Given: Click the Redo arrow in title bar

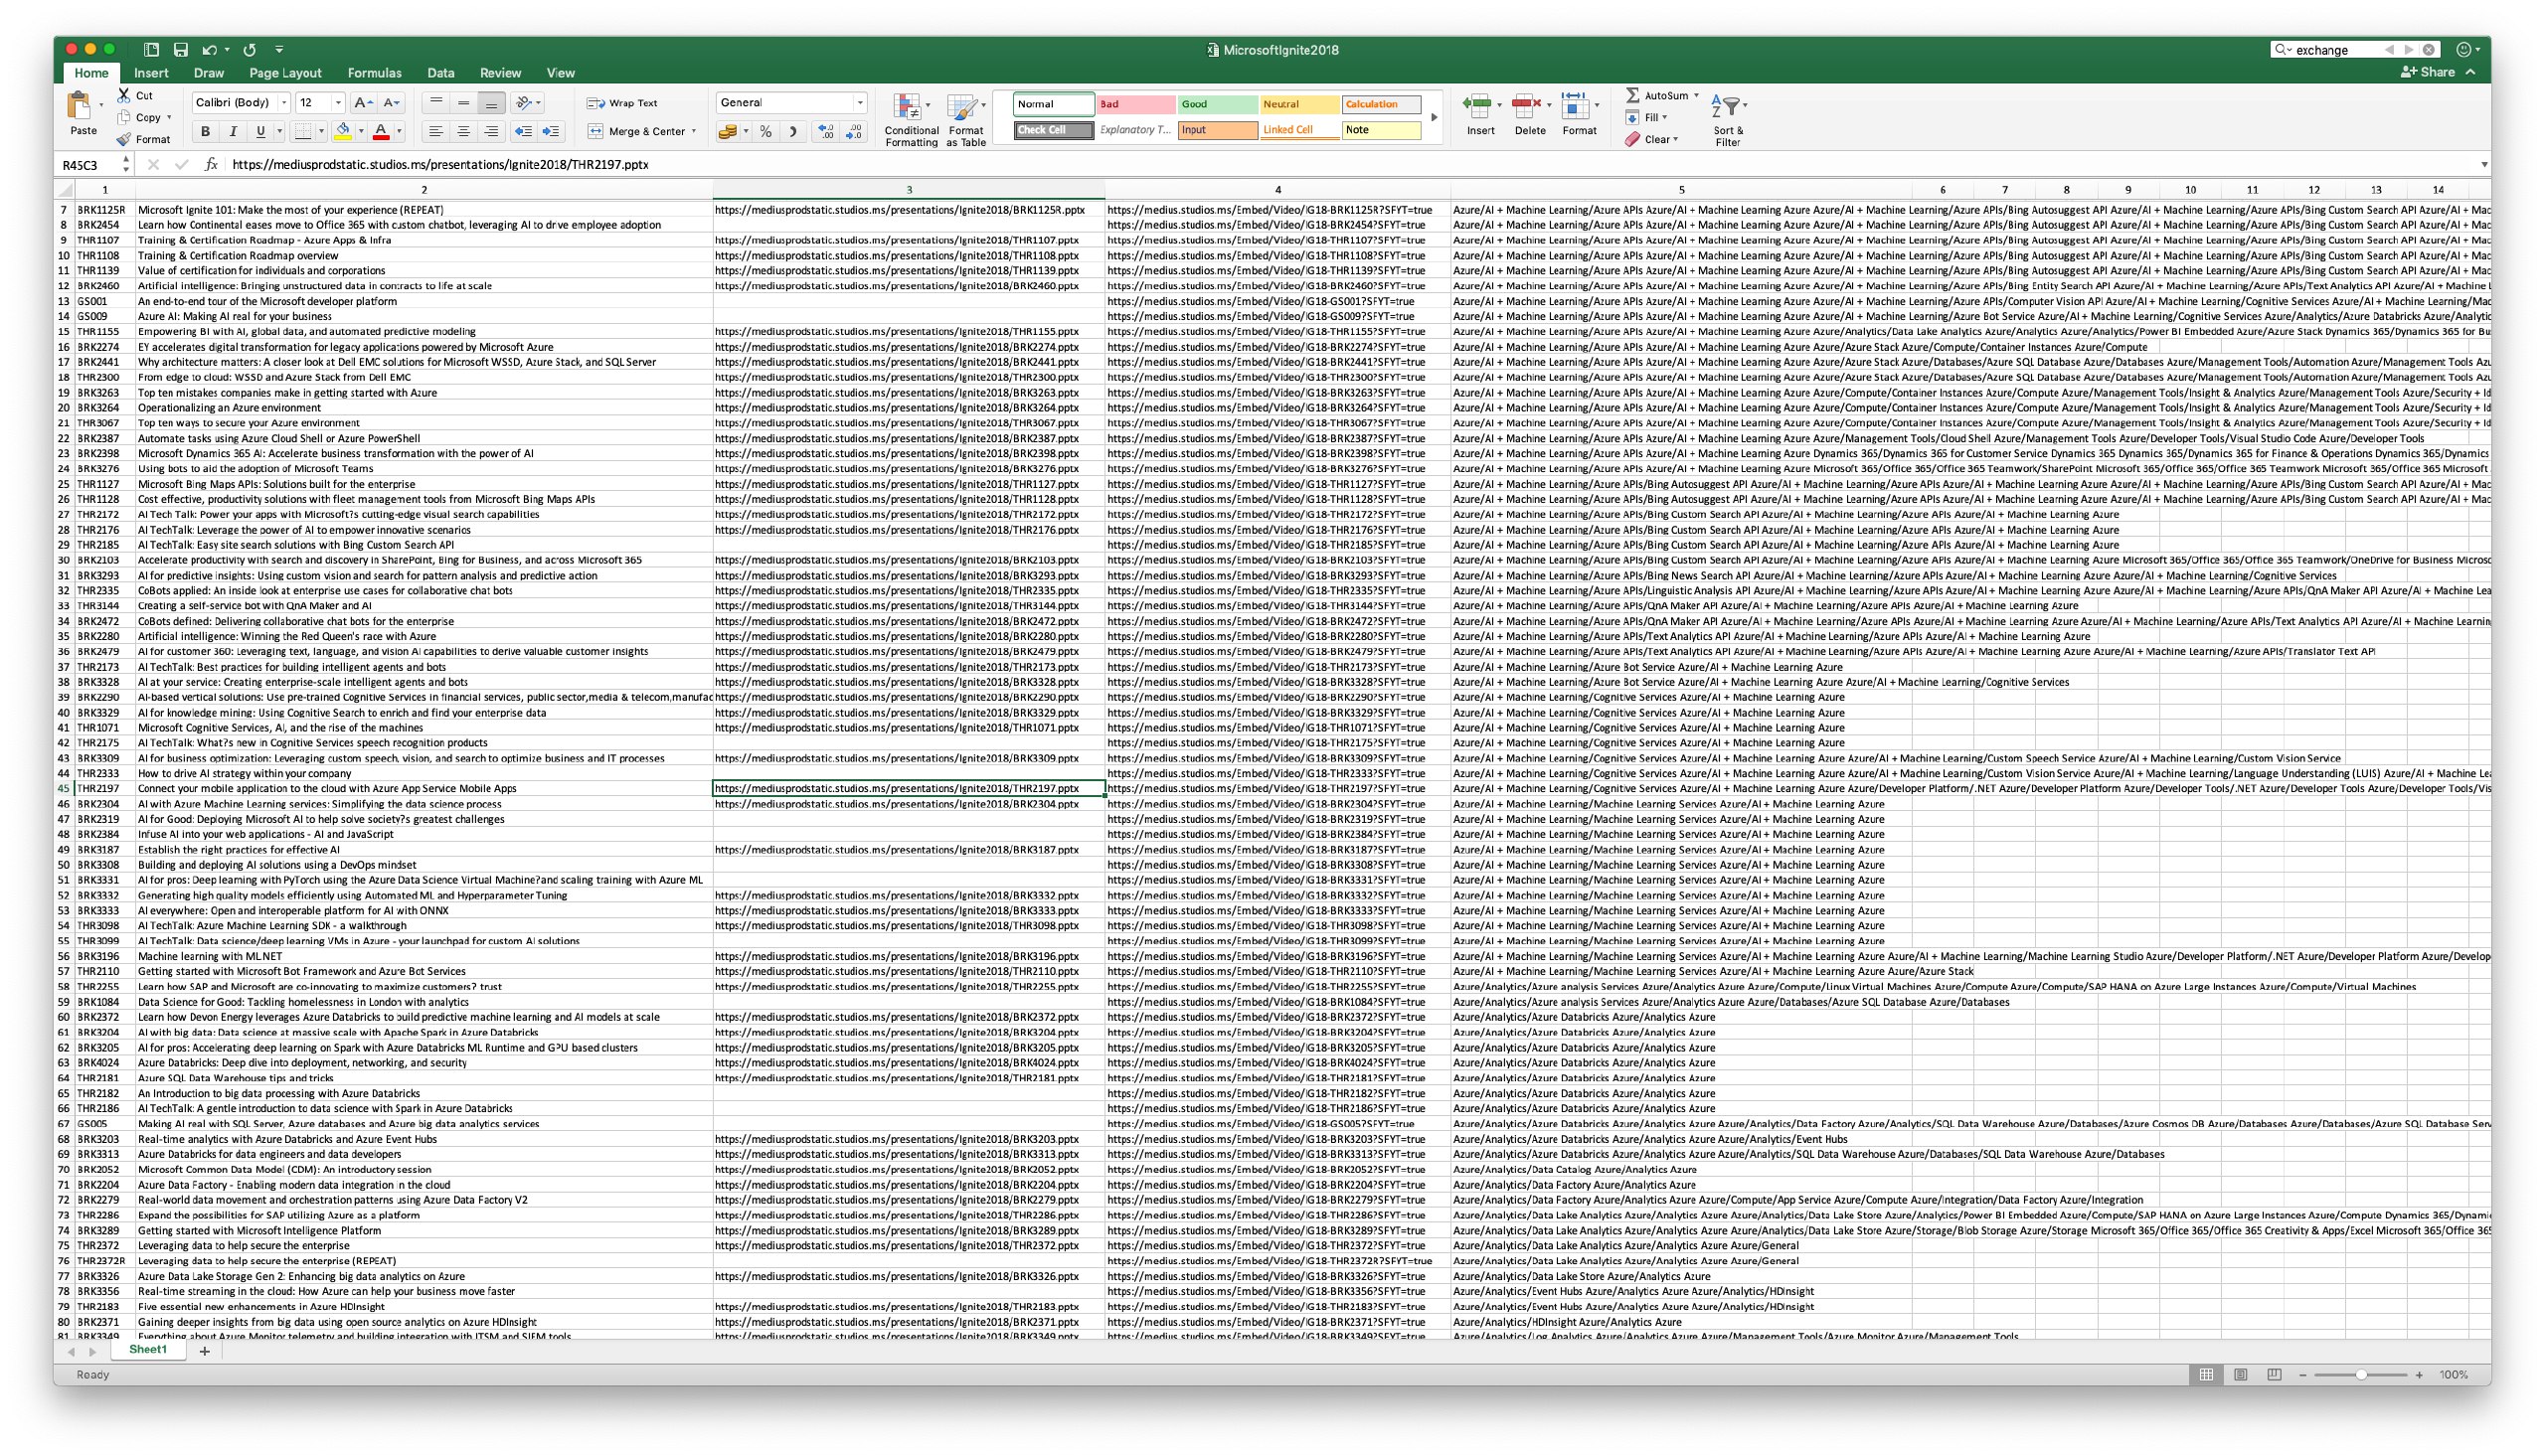Looking at the screenshot, I should 250,49.
